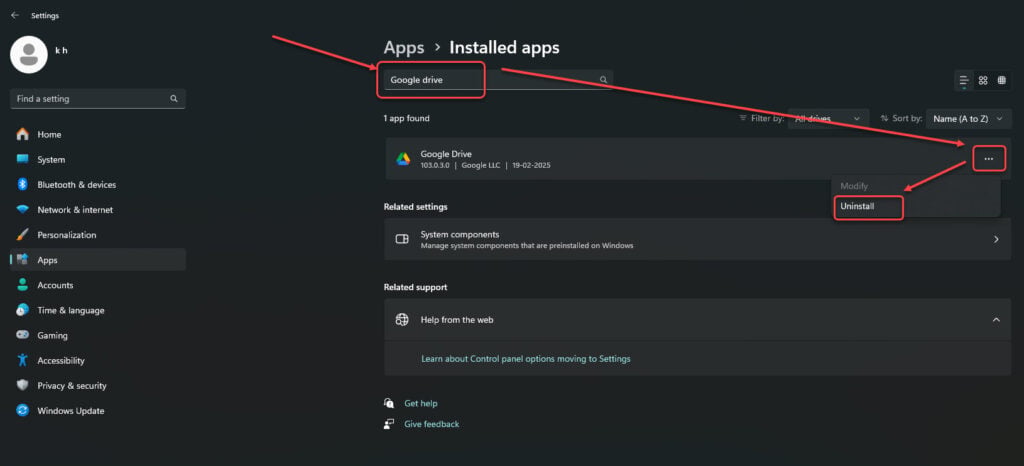
Task: Switch to grid view layout
Action: [x=983, y=81]
